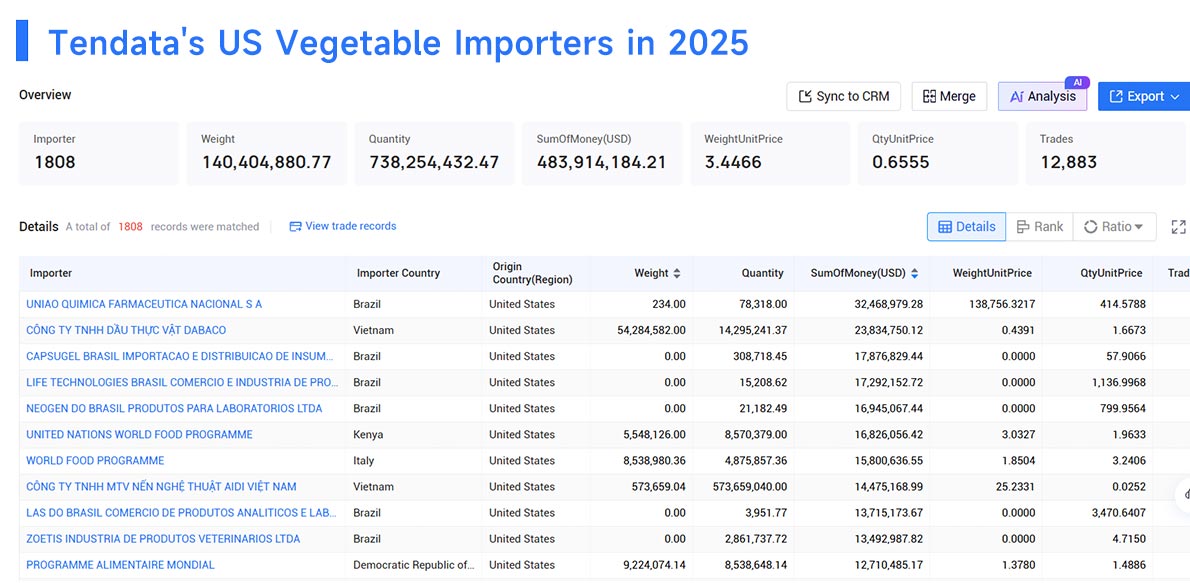Open UNITED NATIONS WORLD FOOD PROGRAMME link
This screenshot has height=583, width=1190.
coord(140,434)
